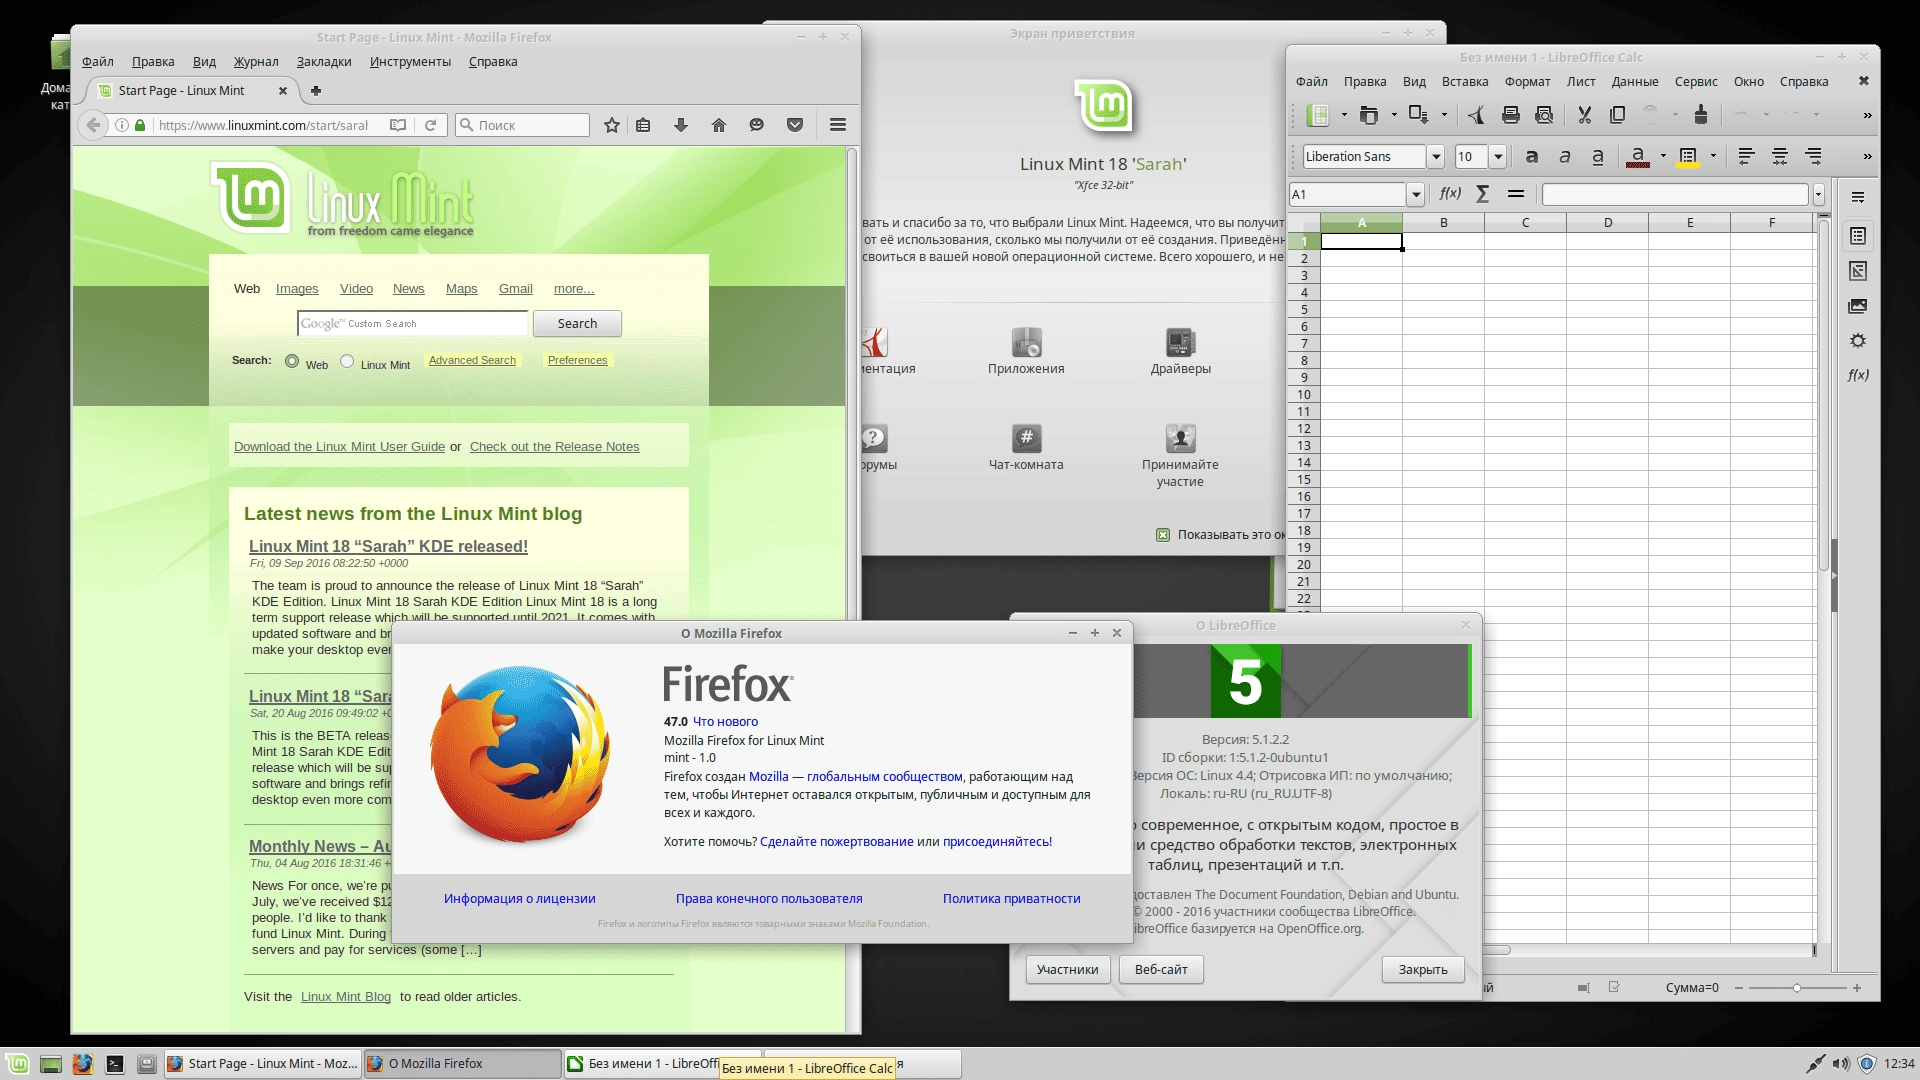Click the Clone Formatting brush icon
Viewport: 1920px width, 1080px height.
pyautogui.click(x=1700, y=115)
